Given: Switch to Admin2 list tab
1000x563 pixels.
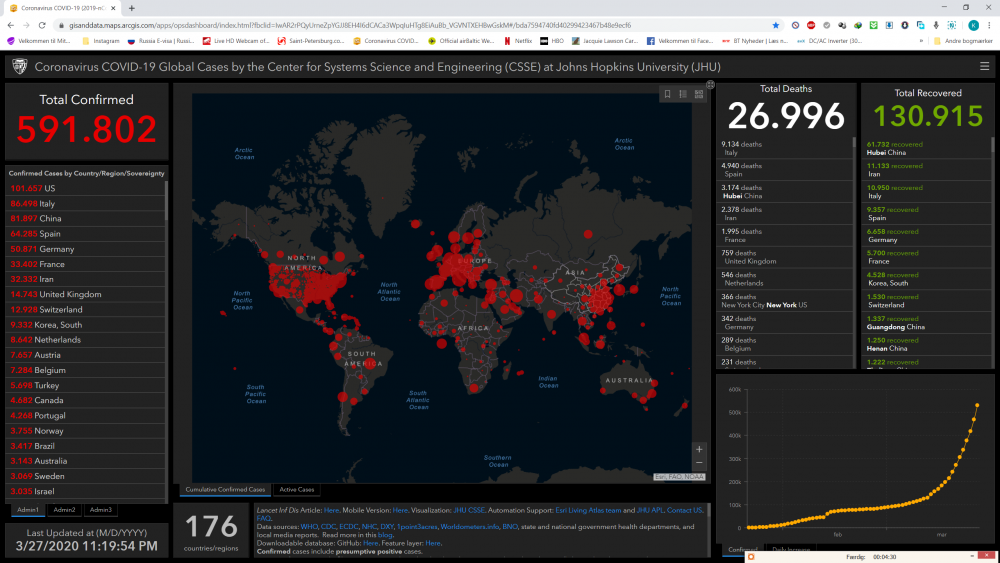Looking at the screenshot, I should point(64,510).
